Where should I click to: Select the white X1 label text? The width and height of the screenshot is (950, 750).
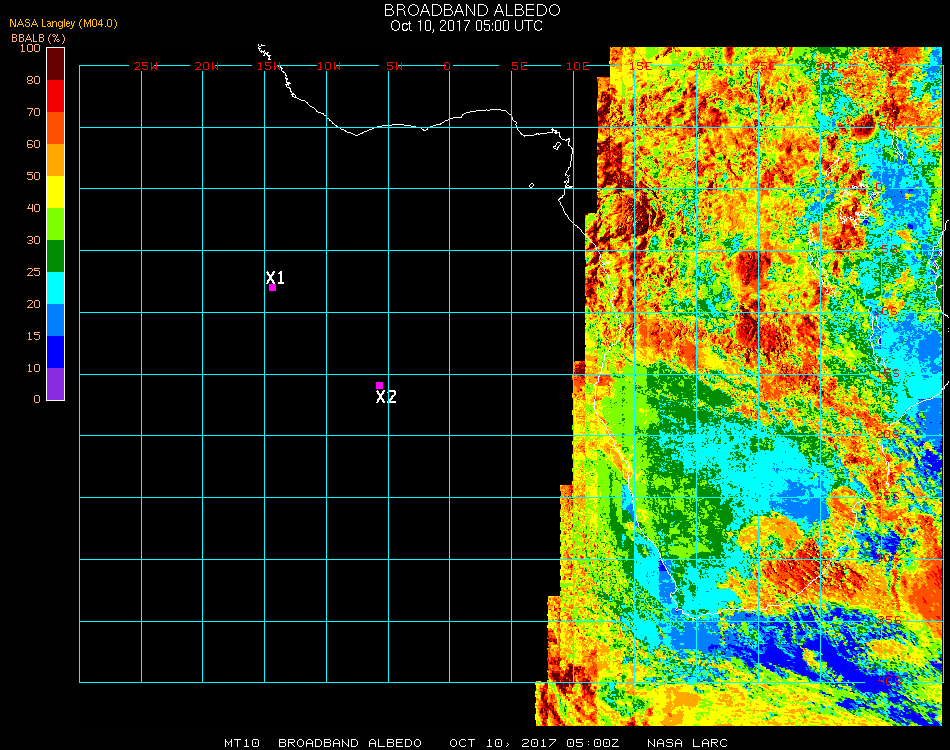pos(275,277)
